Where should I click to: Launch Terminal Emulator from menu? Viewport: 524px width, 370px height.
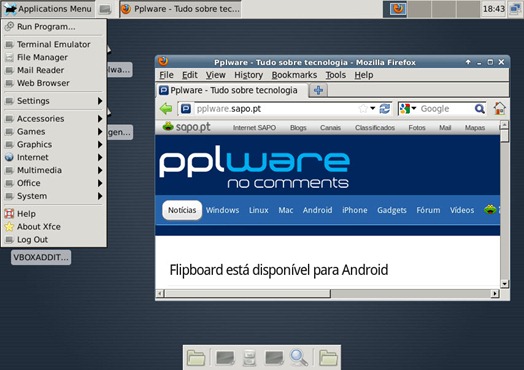(x=54, y=44)
